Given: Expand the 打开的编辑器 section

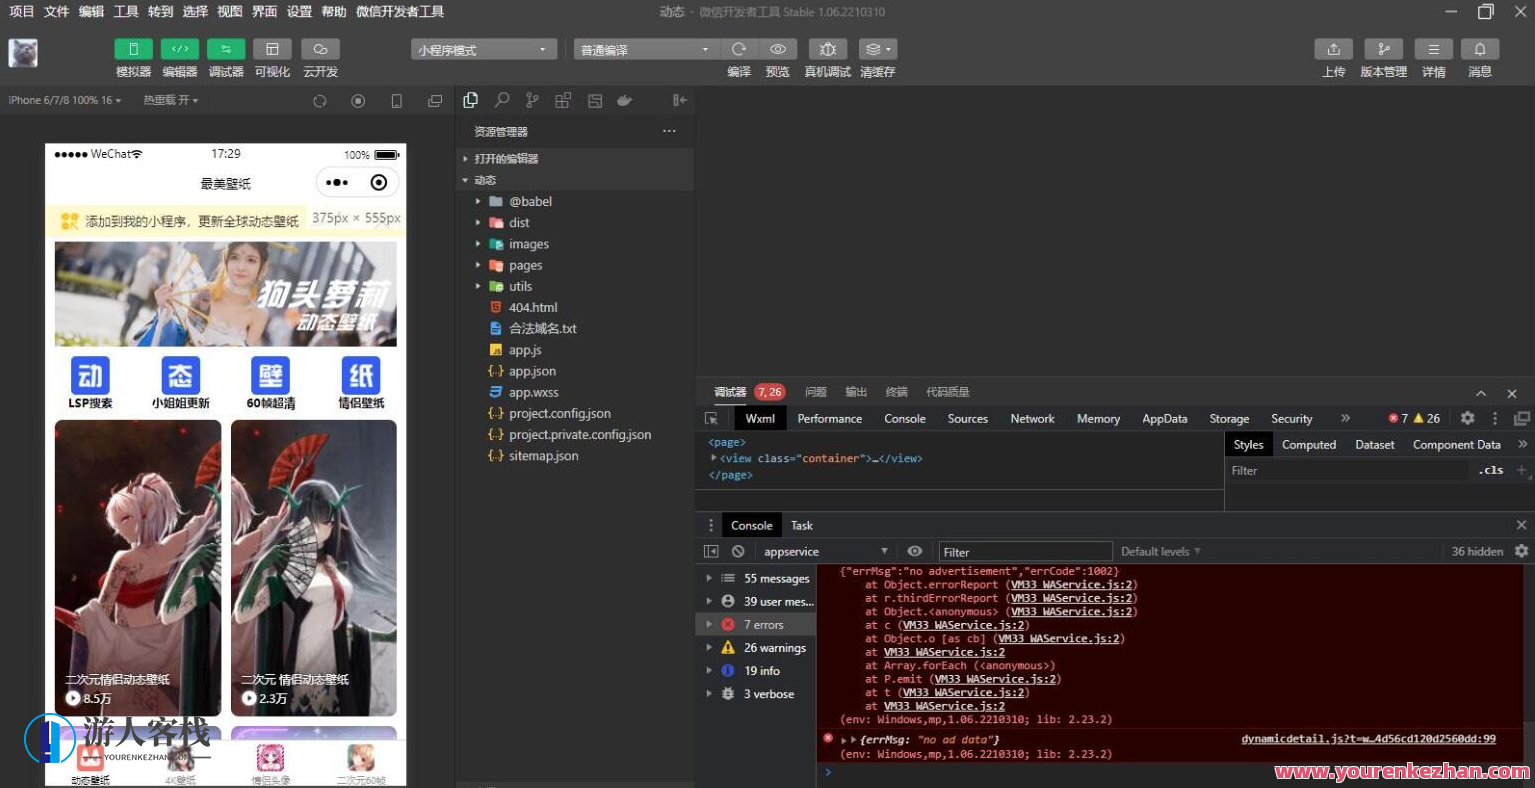Looking at the screenshot, I should click(x=575, y=158).
